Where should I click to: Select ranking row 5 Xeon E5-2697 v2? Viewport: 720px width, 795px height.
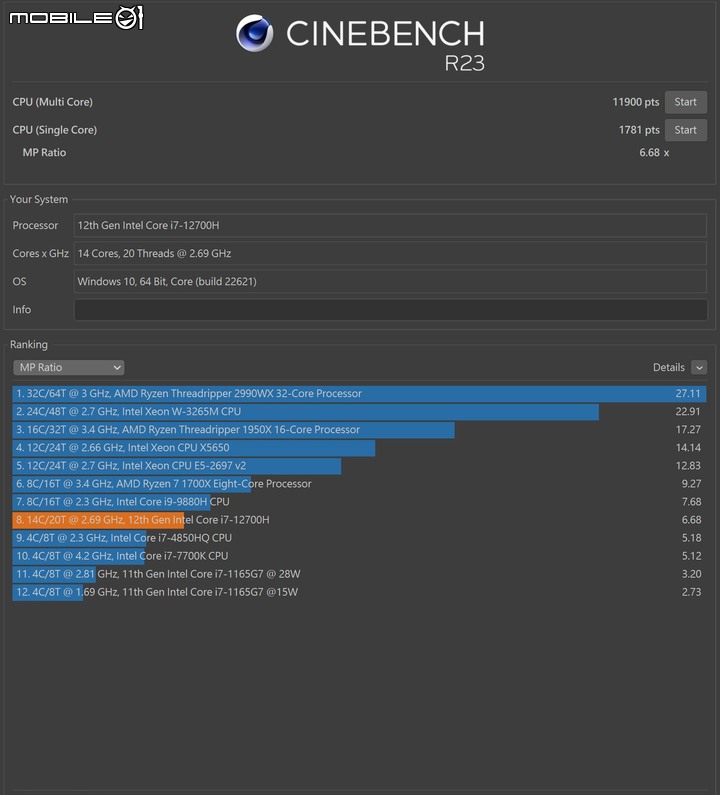pyautogui.click(x=359, y=465)
